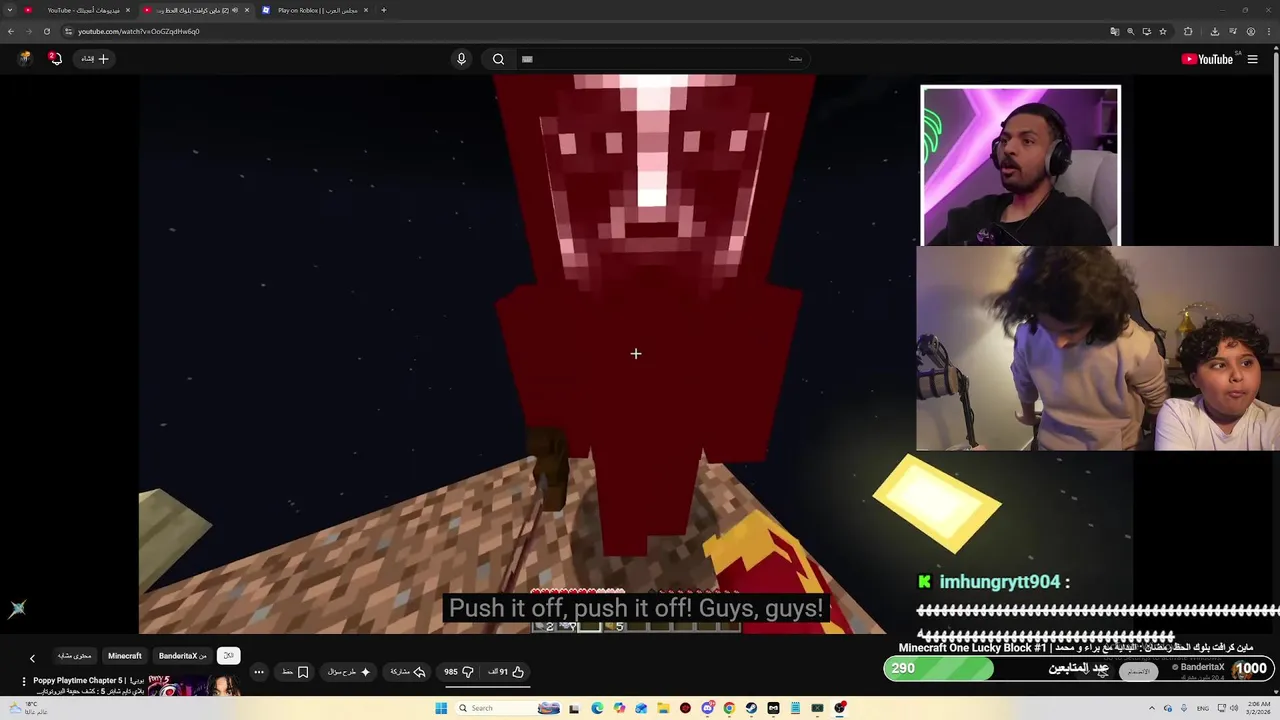Dislike the video (985)

pos(458,672)
